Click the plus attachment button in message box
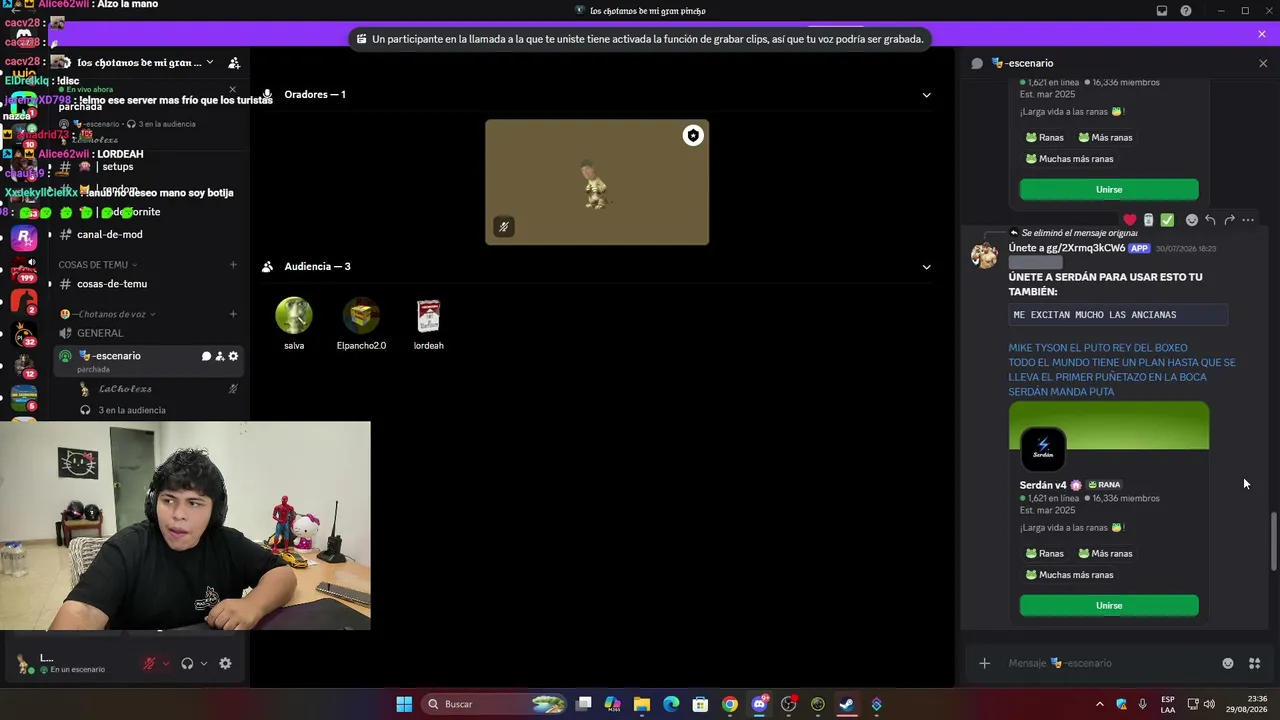The width and height of the screenshot is (1280, 720). pyautogui.click(x=984, y=663)
